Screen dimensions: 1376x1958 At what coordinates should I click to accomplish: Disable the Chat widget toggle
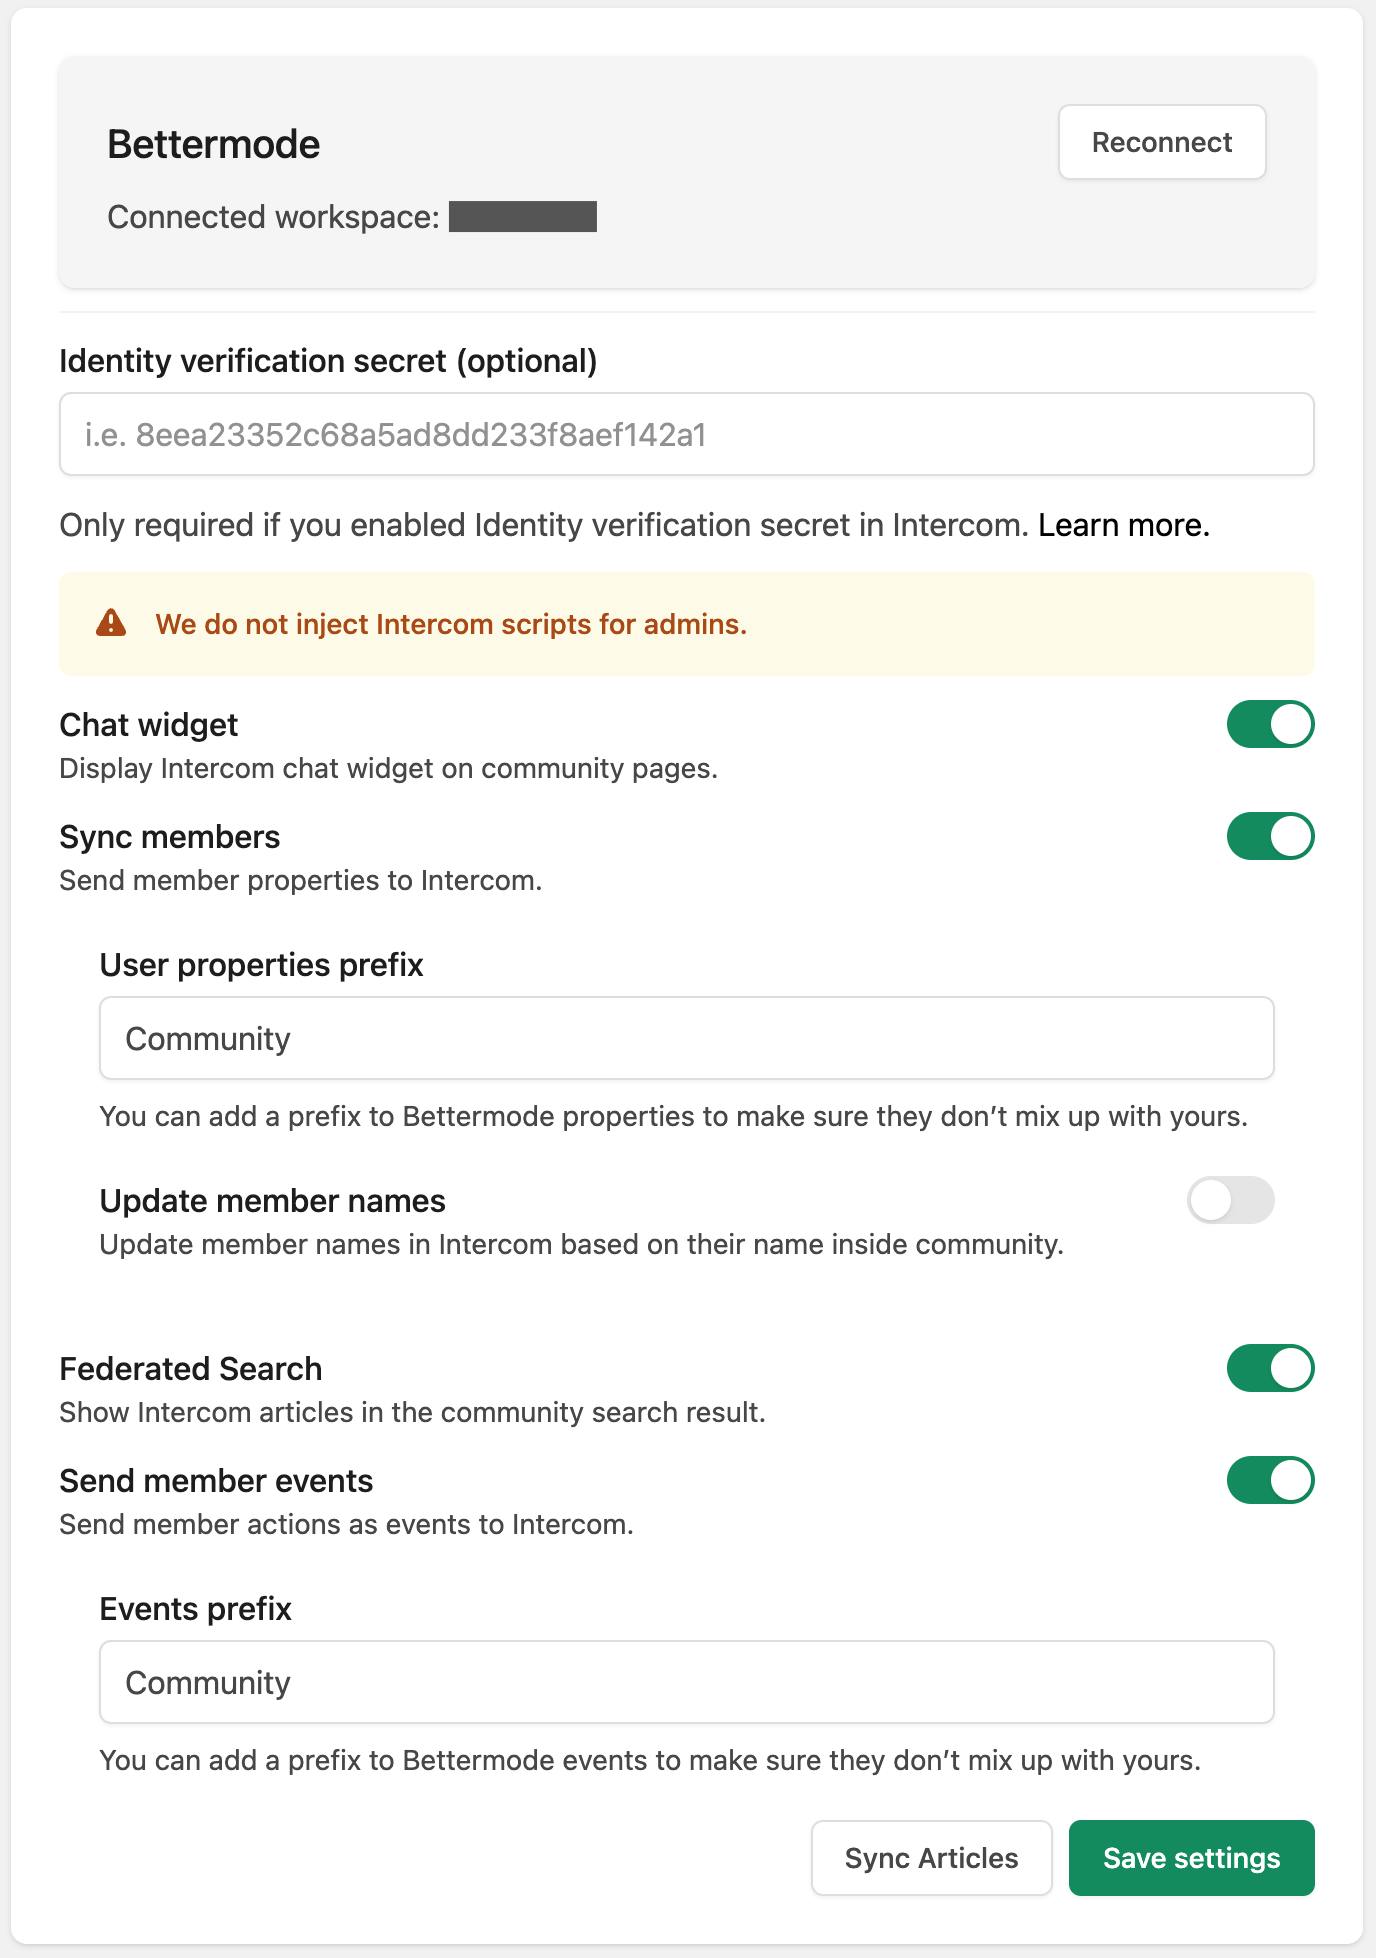click(1270, 725)
